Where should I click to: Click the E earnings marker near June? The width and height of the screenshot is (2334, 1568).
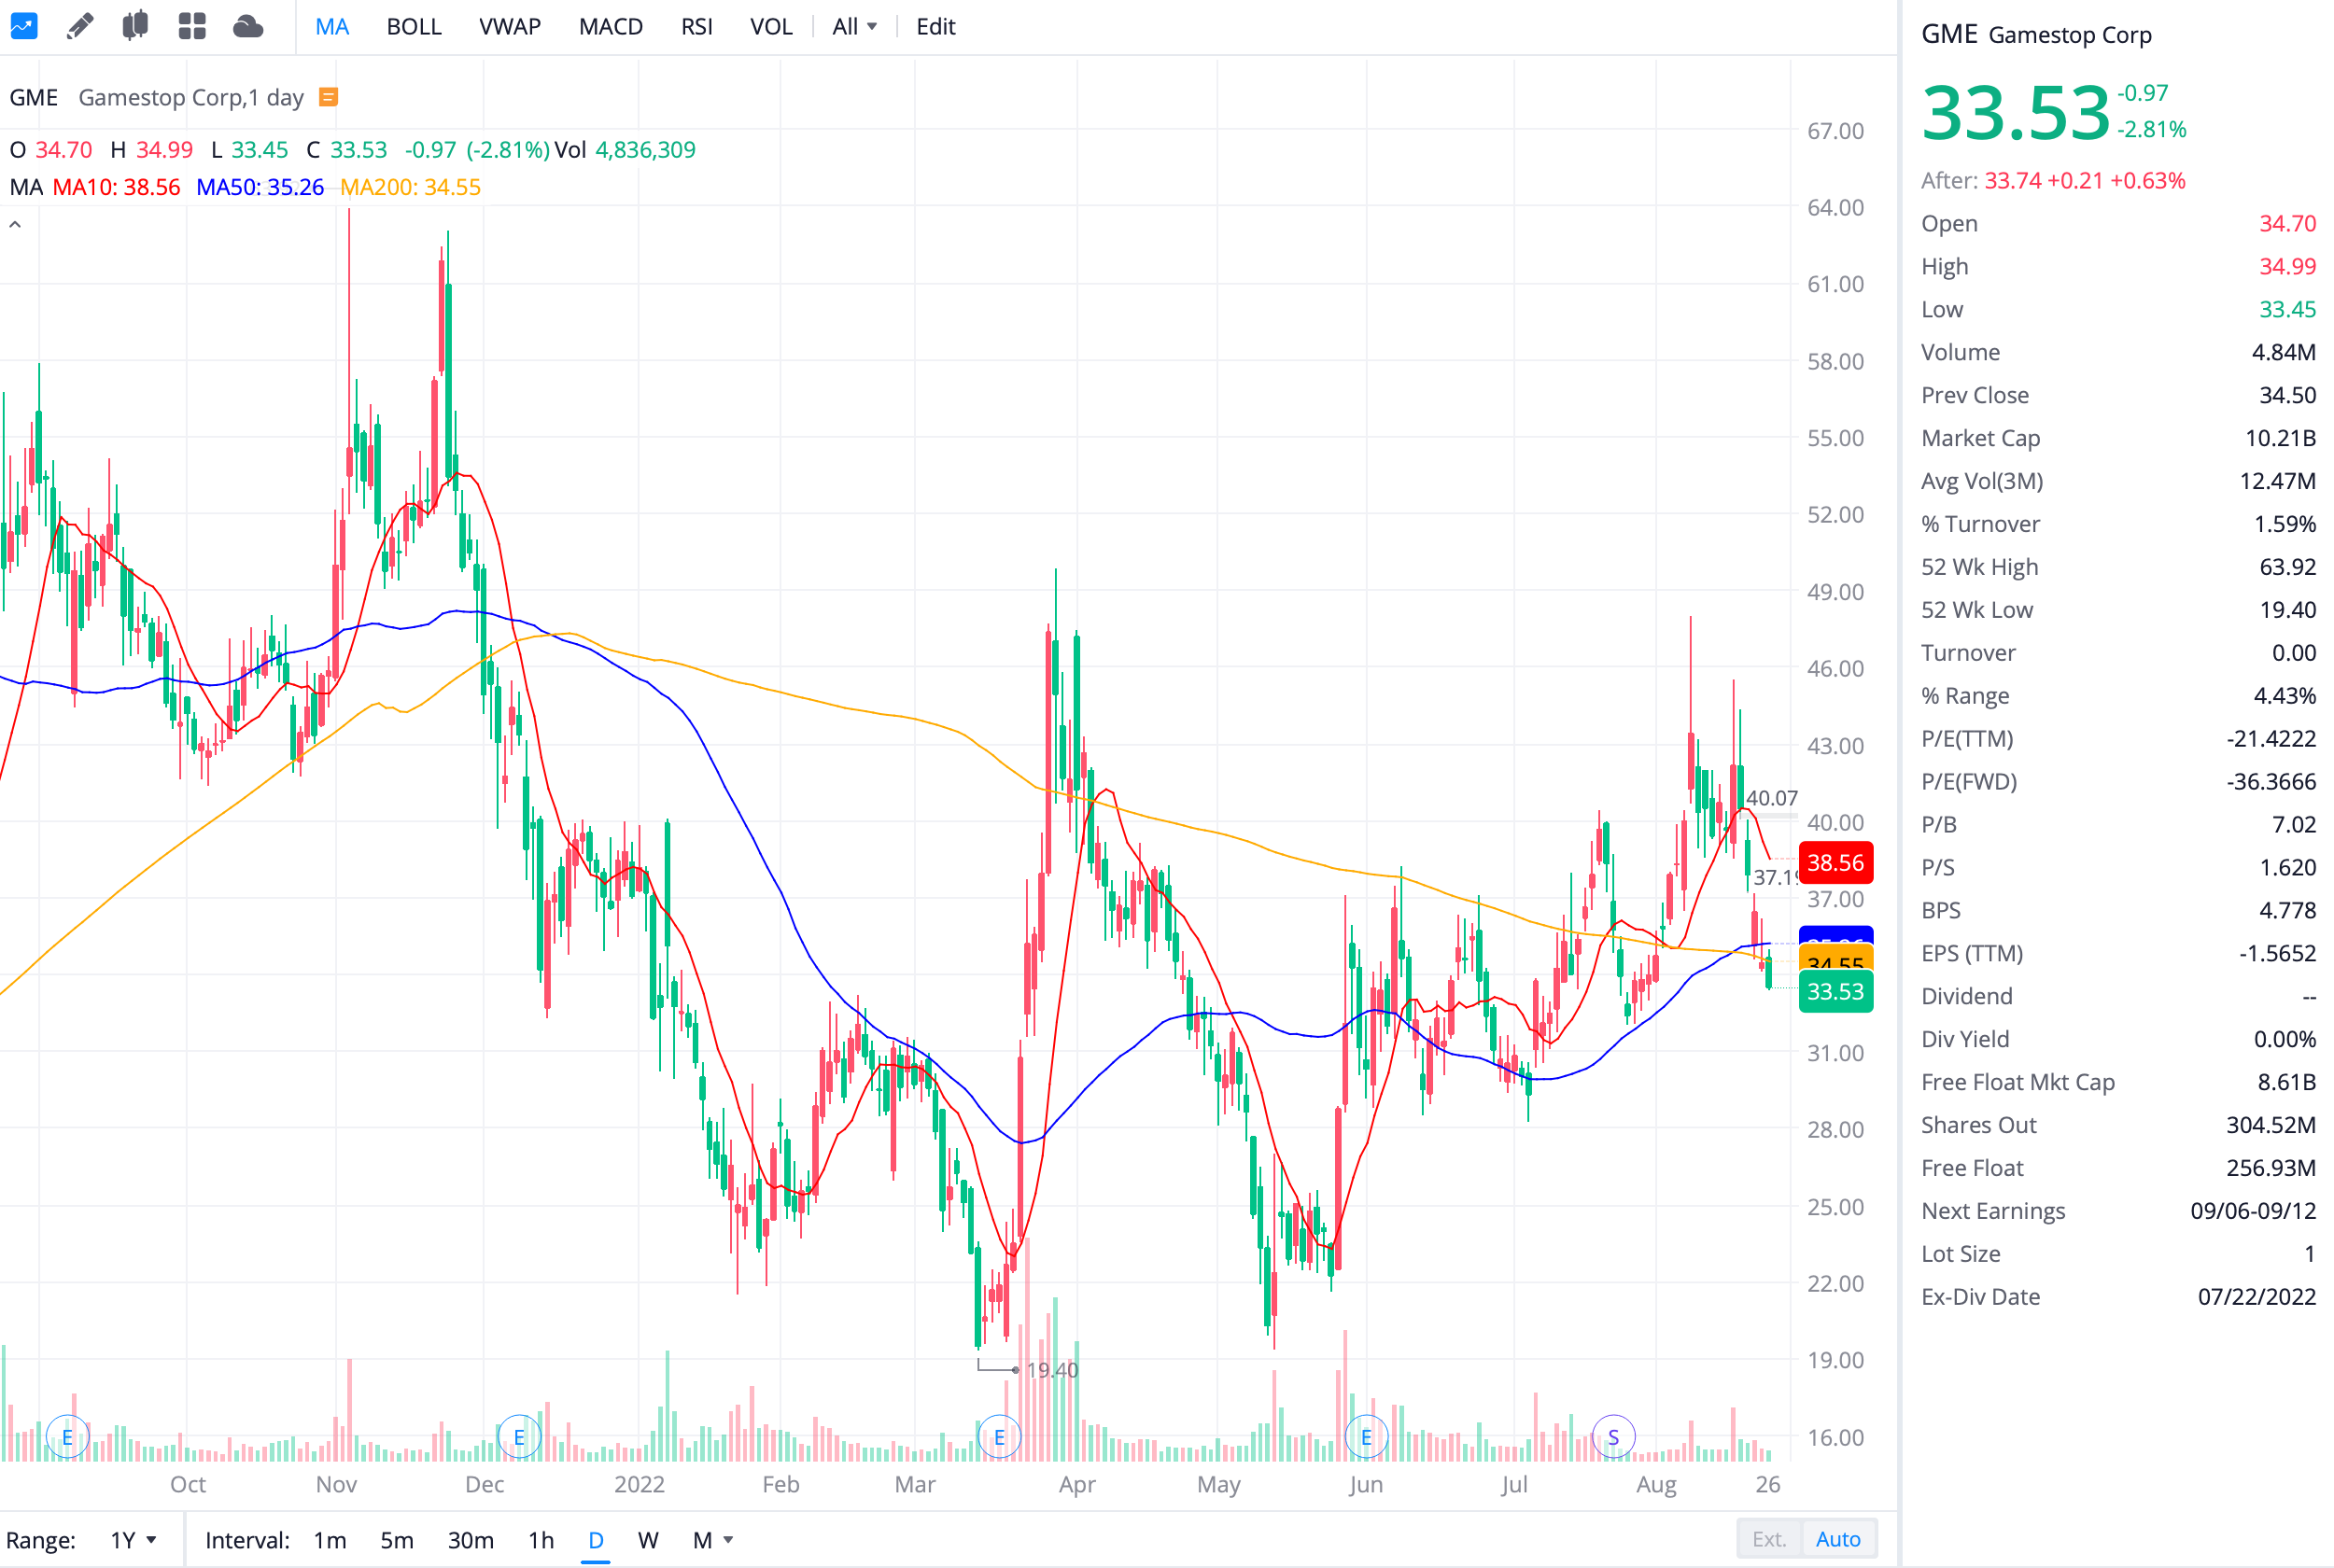[x=1366, y=1437]
